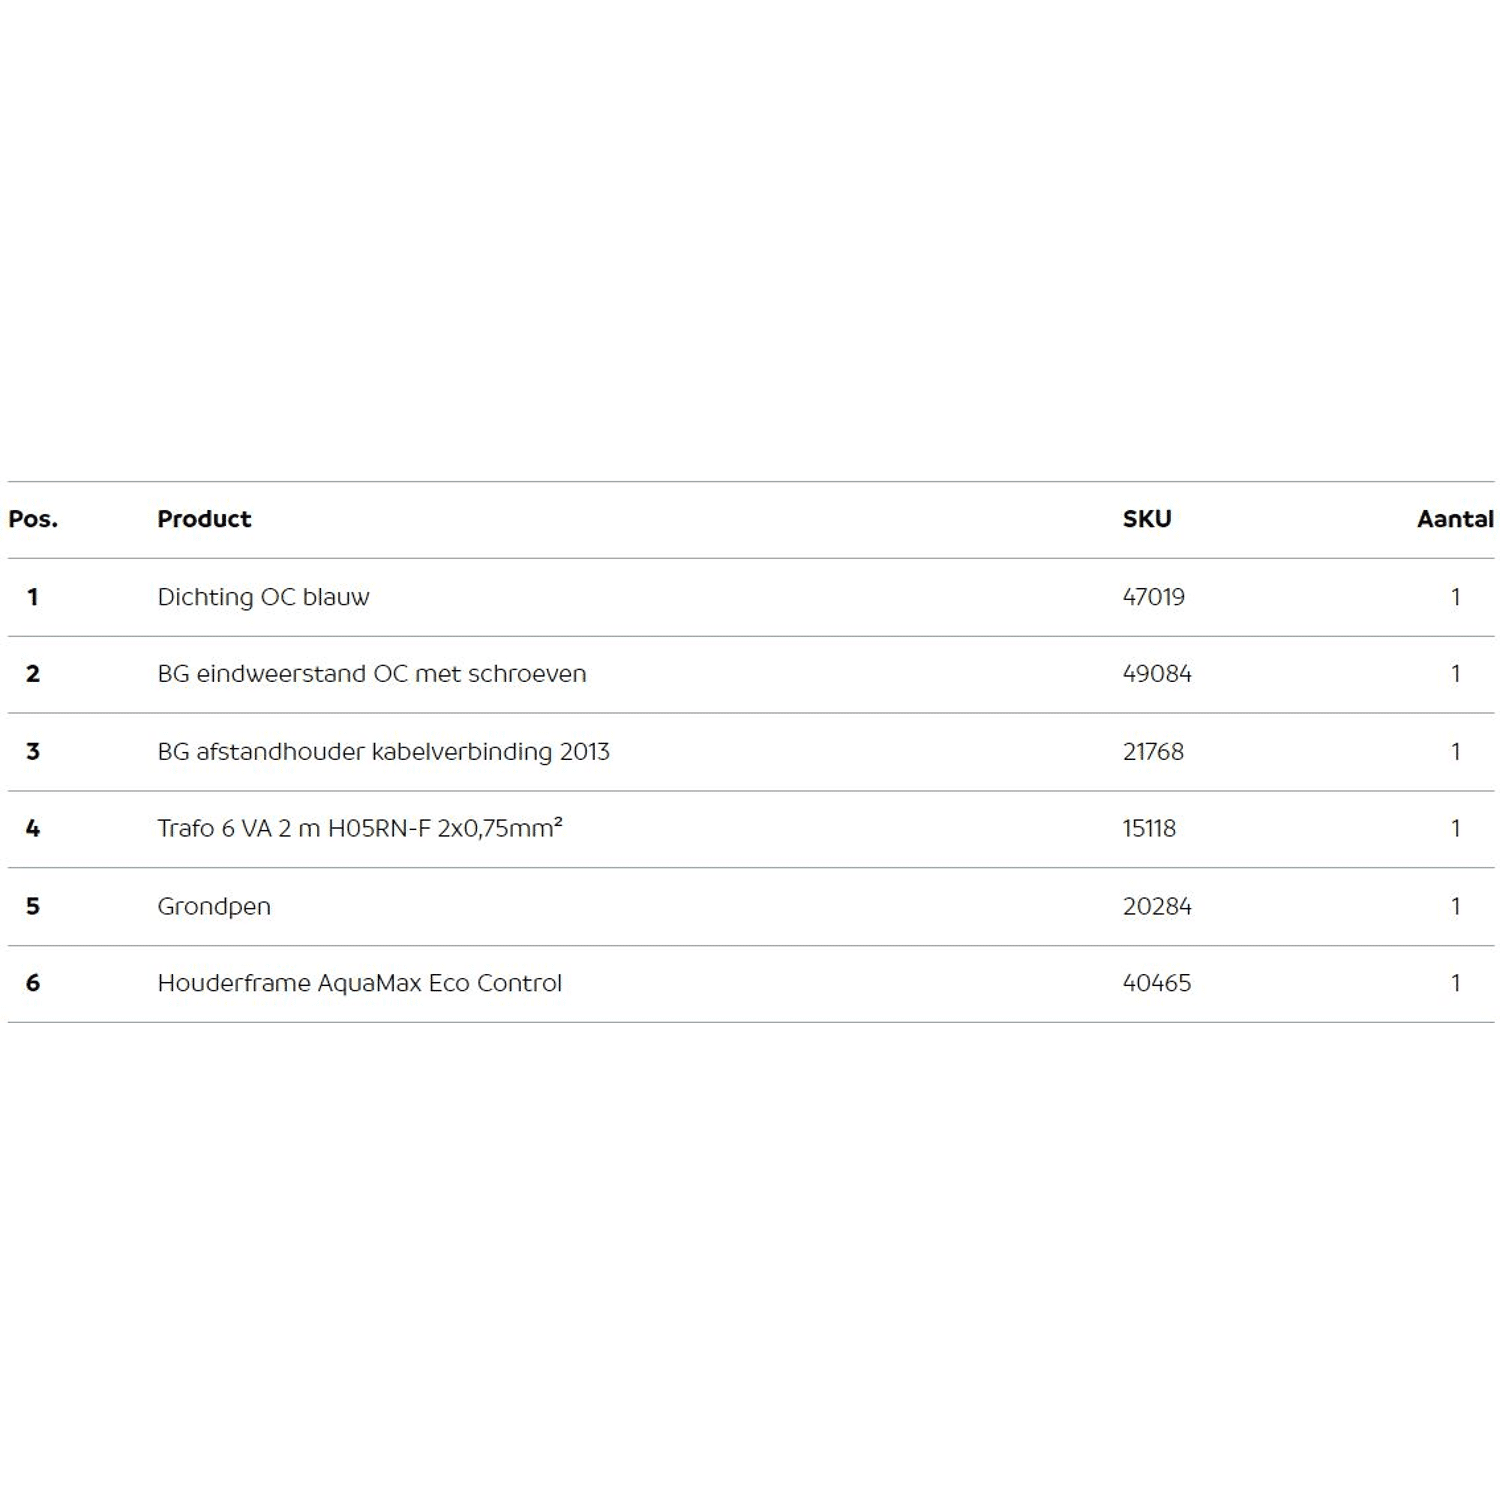This screenshot has height=1500, width=1500.
Task: Click the Pos. column header
Action: point(33,519)
